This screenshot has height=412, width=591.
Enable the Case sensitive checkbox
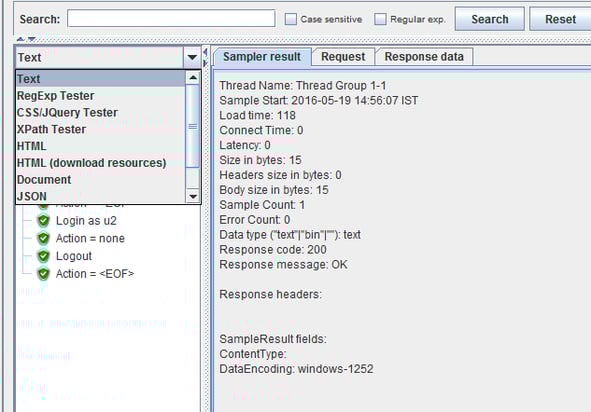coord(291,19)
